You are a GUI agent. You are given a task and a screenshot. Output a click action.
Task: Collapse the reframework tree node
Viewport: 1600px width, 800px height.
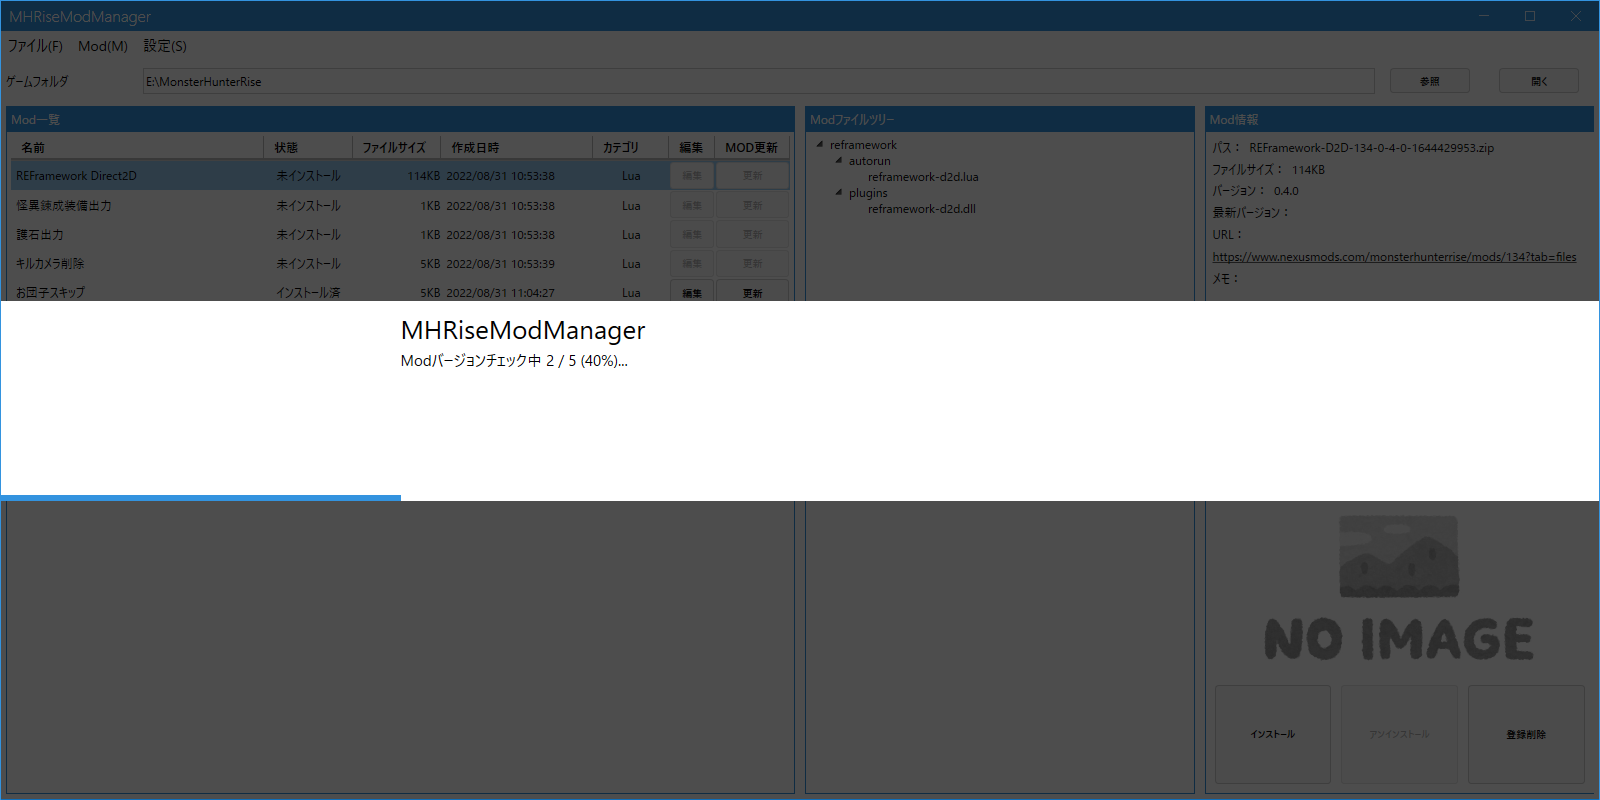[x=820, y=144]
